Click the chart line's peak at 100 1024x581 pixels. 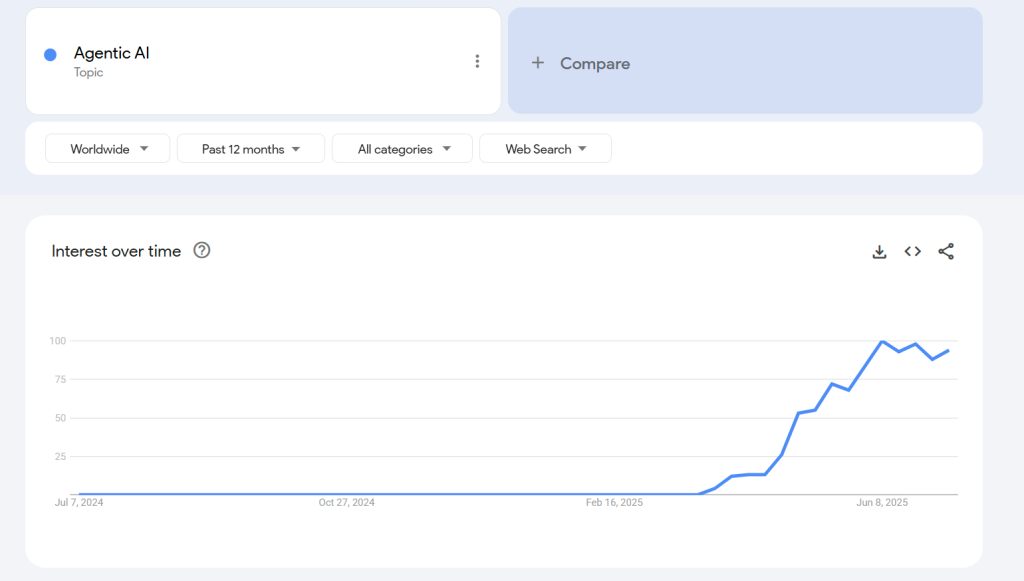point(882,341)
